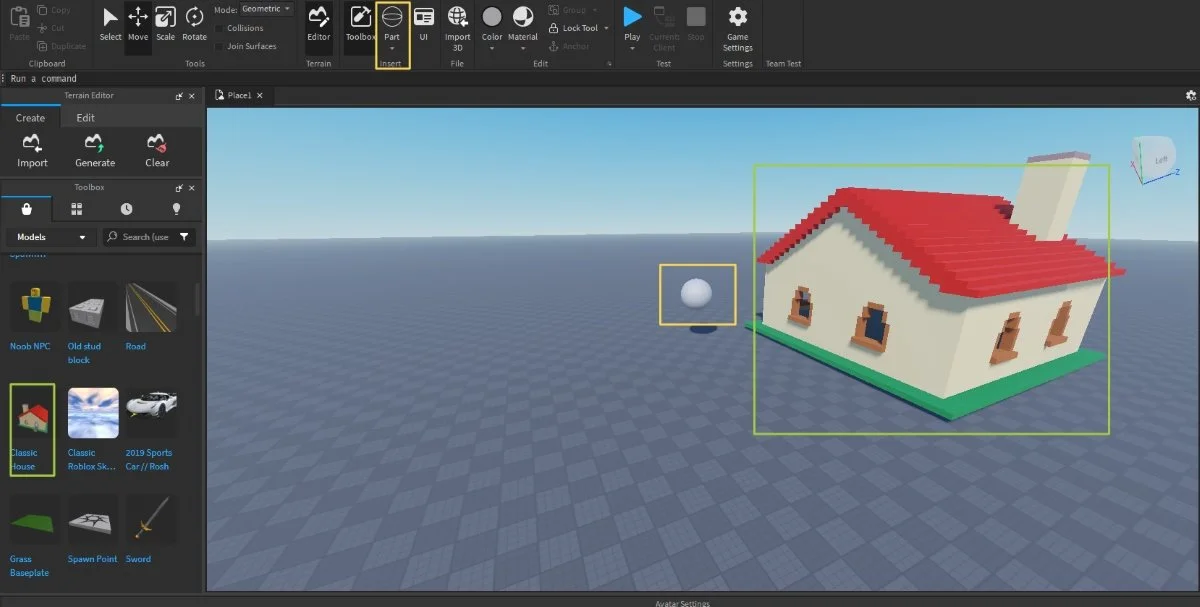Open the UI insert tool
The image size is (1200, 607).
tap(424, 23)
